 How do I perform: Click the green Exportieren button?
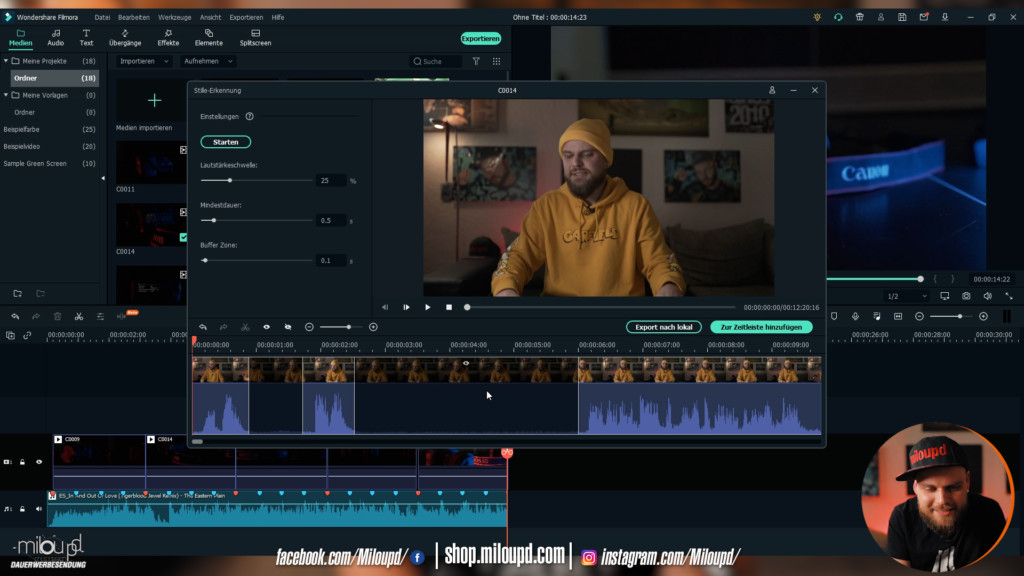(x=481, y=39)
